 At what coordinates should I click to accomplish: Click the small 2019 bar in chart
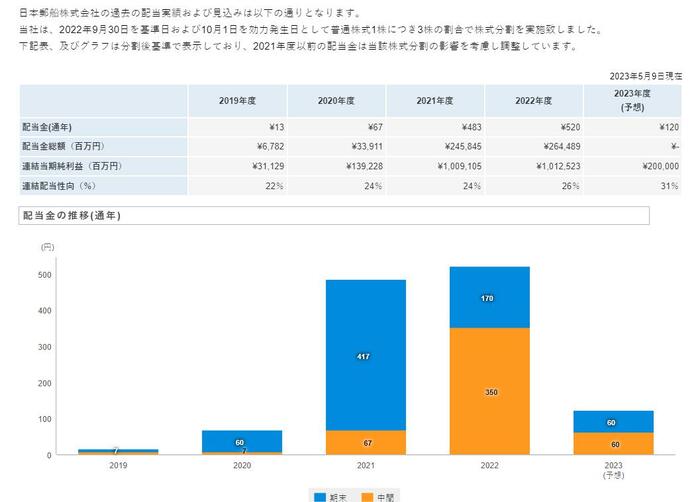[x=117, y=452]
